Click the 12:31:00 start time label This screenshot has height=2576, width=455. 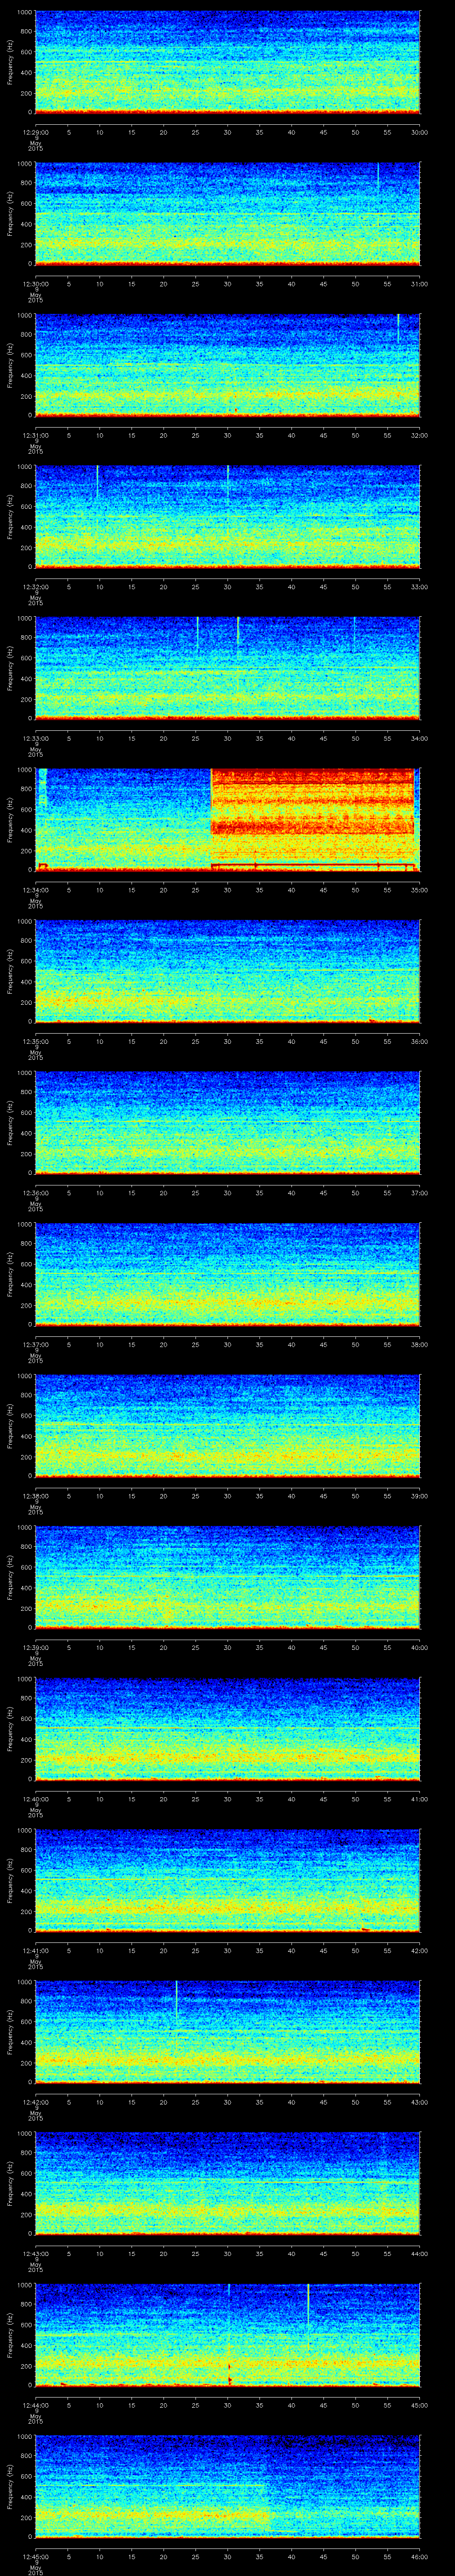pyautogui.click(x=35, y=435)
